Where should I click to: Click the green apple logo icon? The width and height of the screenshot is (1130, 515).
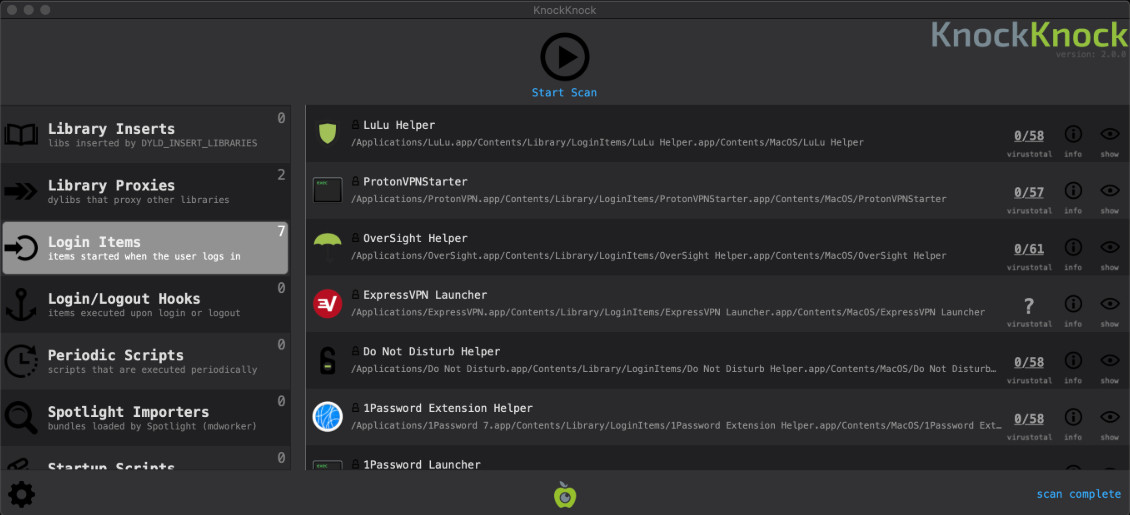coord(565,495)
